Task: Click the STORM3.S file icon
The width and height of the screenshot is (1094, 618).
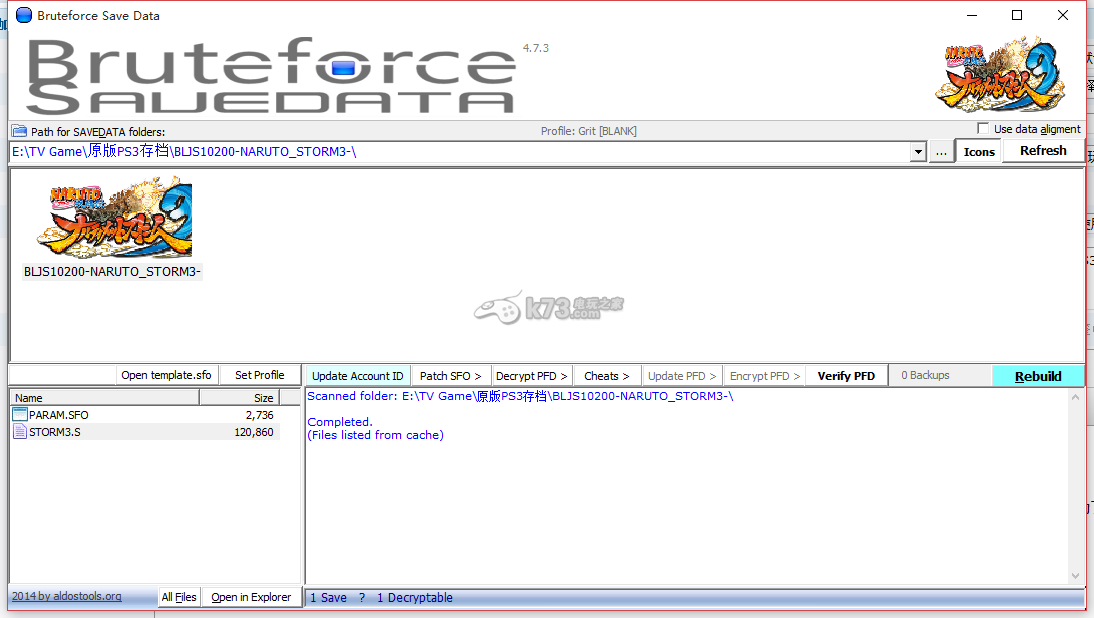Action: pyautogui.click(x=20, y=432)
